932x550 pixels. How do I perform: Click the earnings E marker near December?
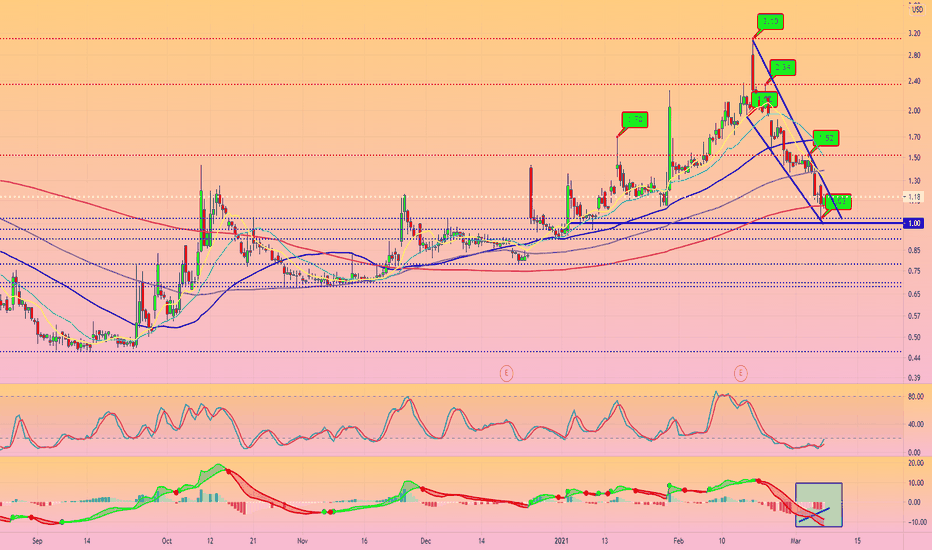pos(506,373)
